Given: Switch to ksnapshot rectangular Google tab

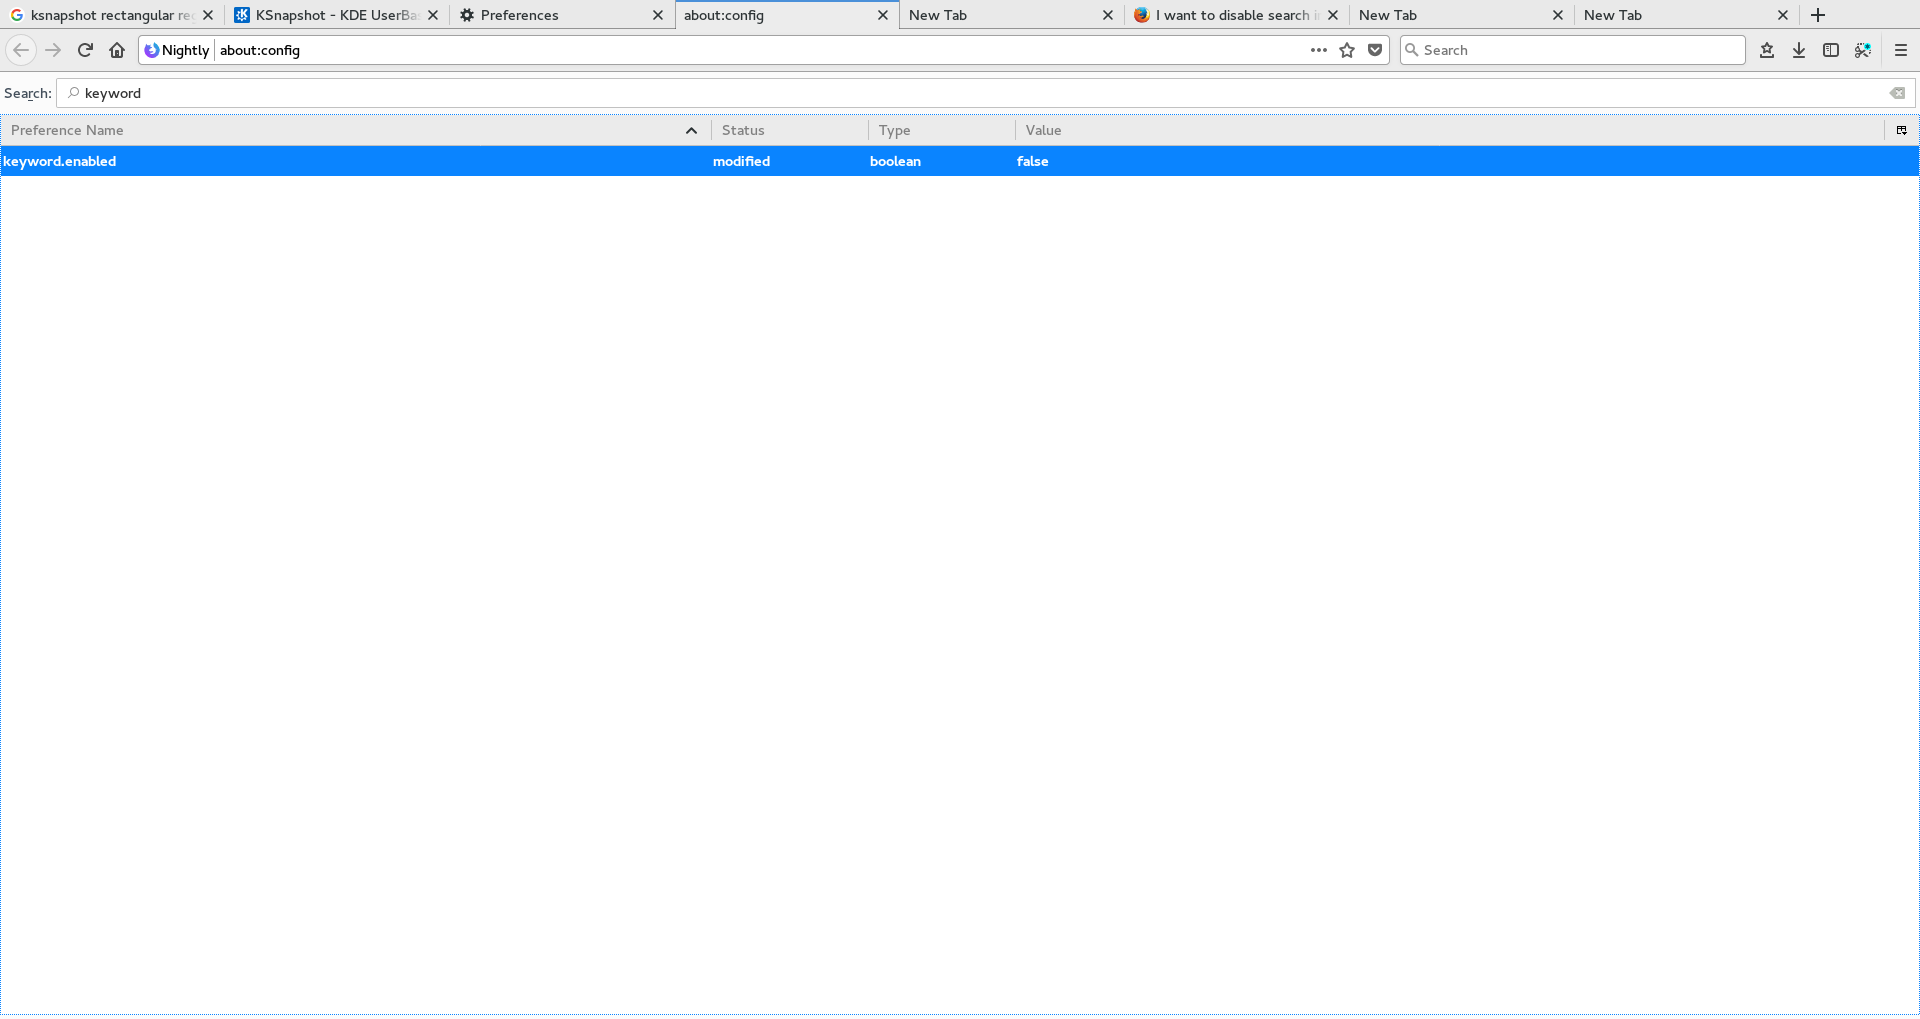Looking at the screenshot, I should point(112,15).
